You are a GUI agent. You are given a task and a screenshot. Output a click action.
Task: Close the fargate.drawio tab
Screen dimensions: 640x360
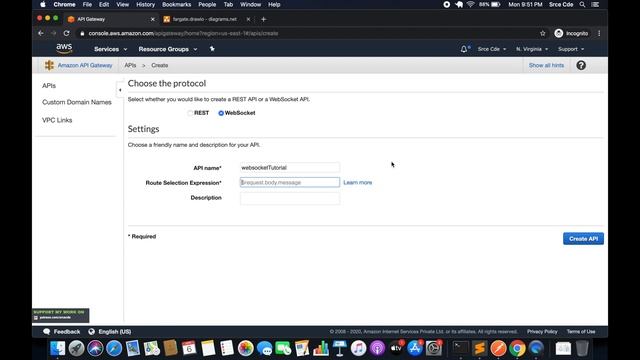[248, 19]
